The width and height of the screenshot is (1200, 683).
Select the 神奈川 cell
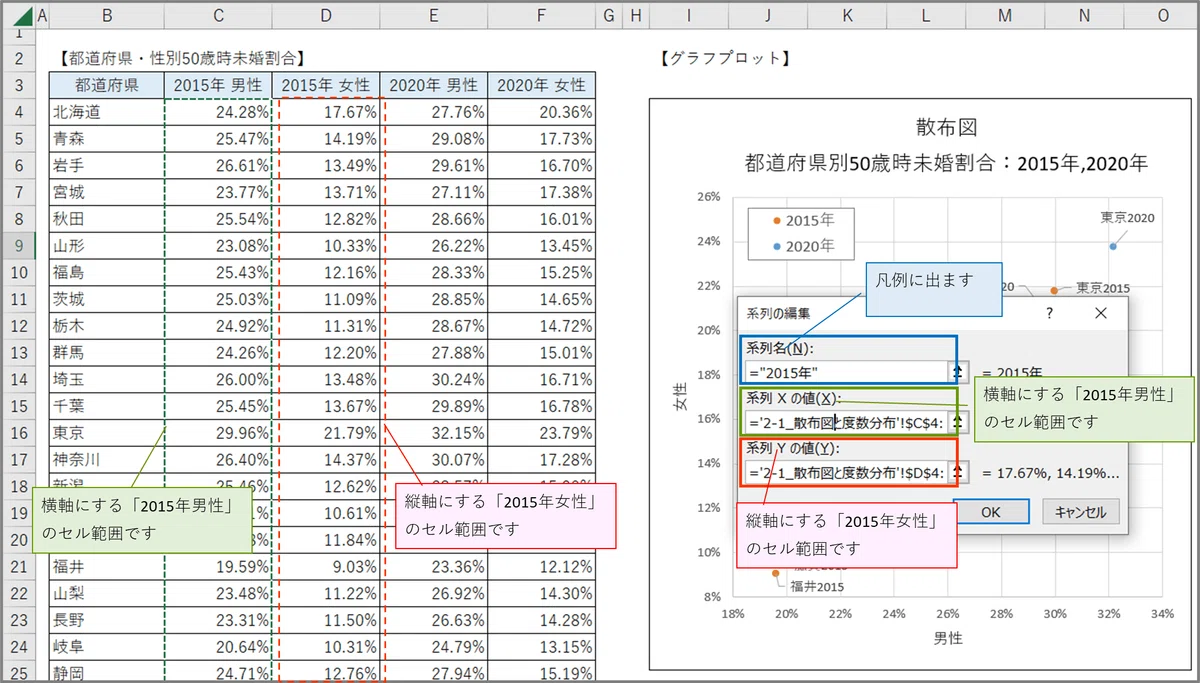point(106,459)
